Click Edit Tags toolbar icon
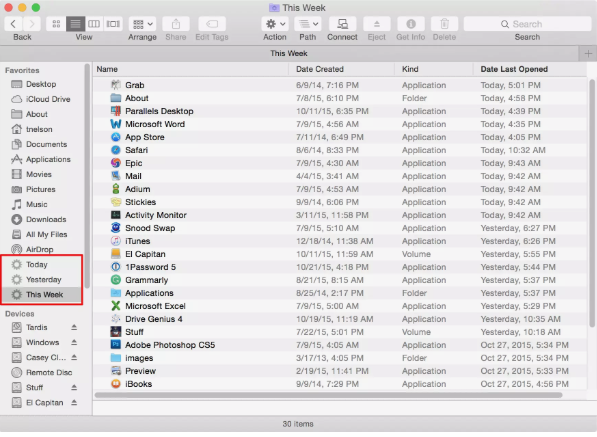The image size is (597, 437). [212, 24]
